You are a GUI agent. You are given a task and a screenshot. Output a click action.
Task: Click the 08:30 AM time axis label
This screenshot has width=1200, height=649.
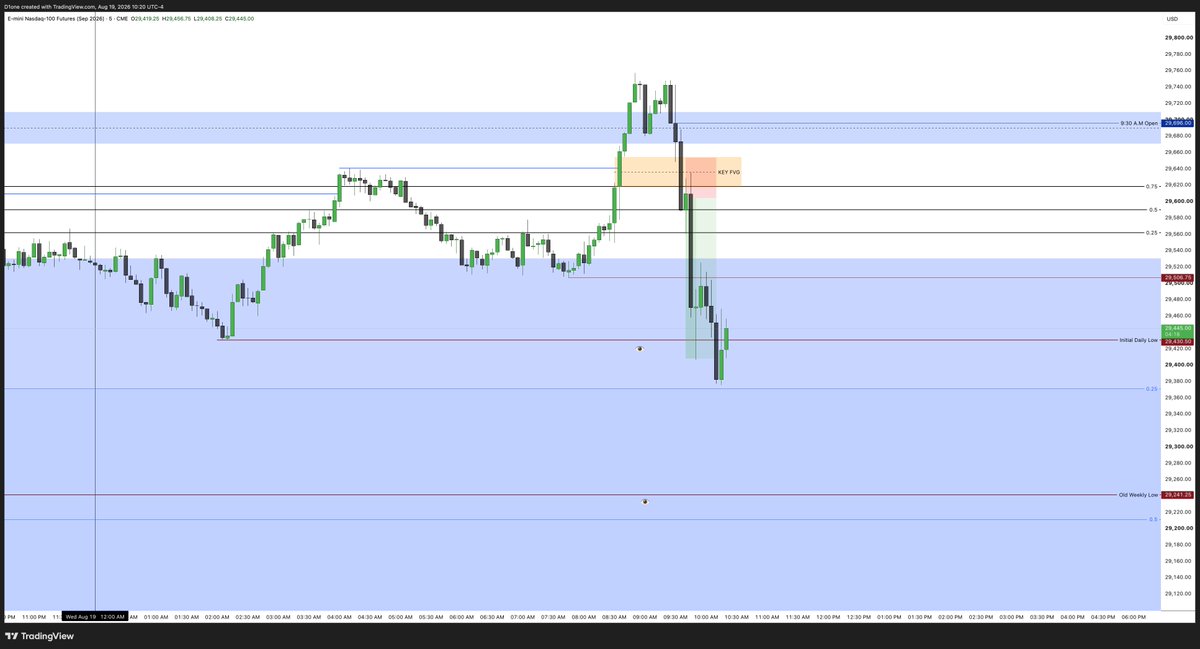pos(614,617)
